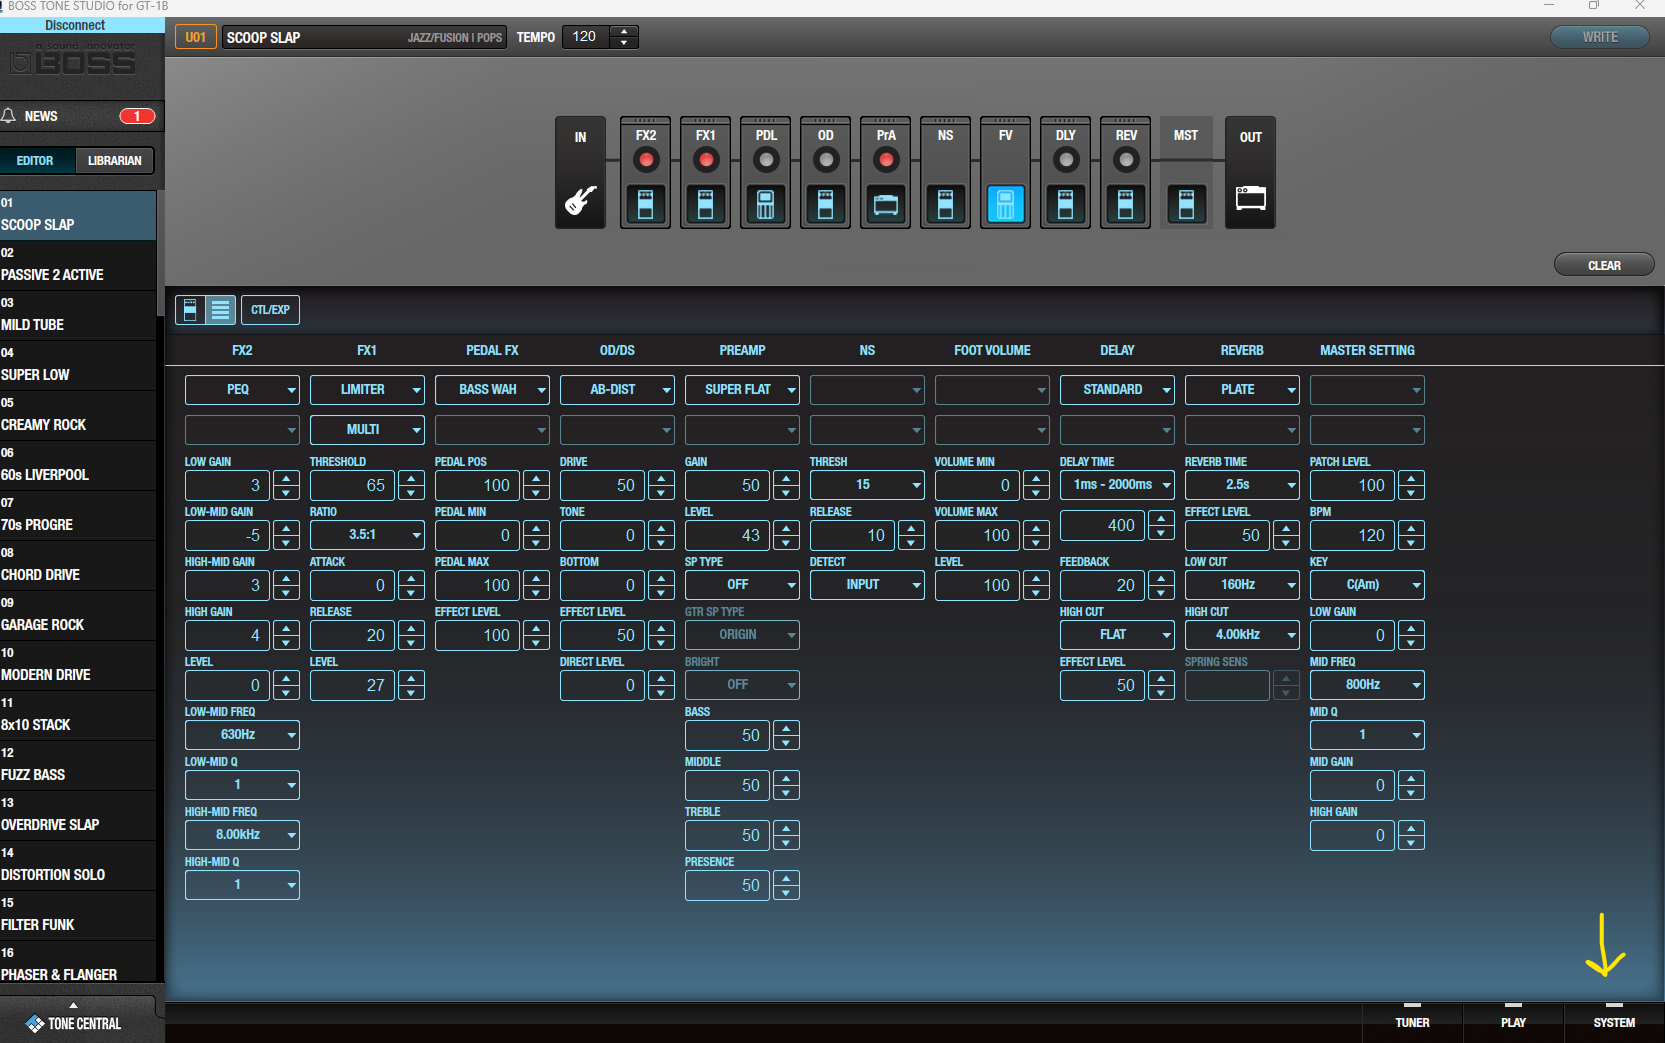This screenshot has width=1665, height=1043.
Task: Select the DLY pedal icon in signal chain
Action: point(1065,204)
